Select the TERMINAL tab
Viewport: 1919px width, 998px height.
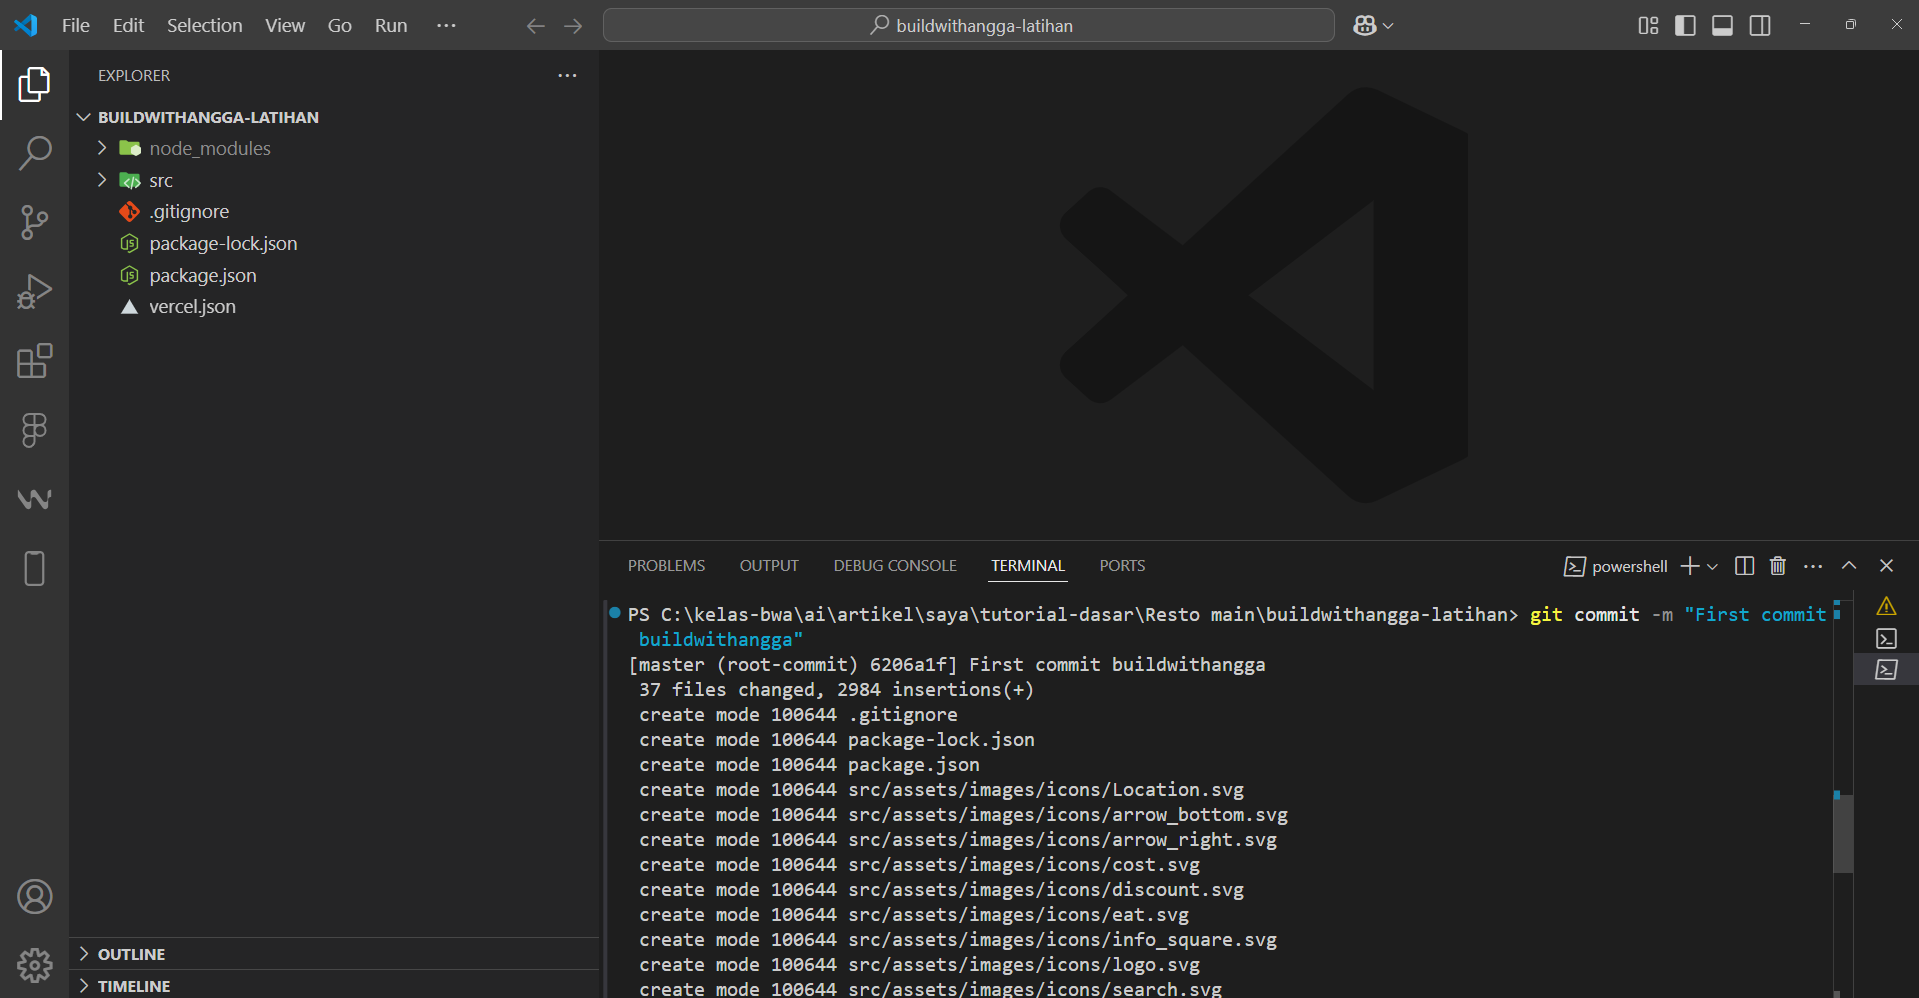pyautogui.click(x=1028, y=566)
